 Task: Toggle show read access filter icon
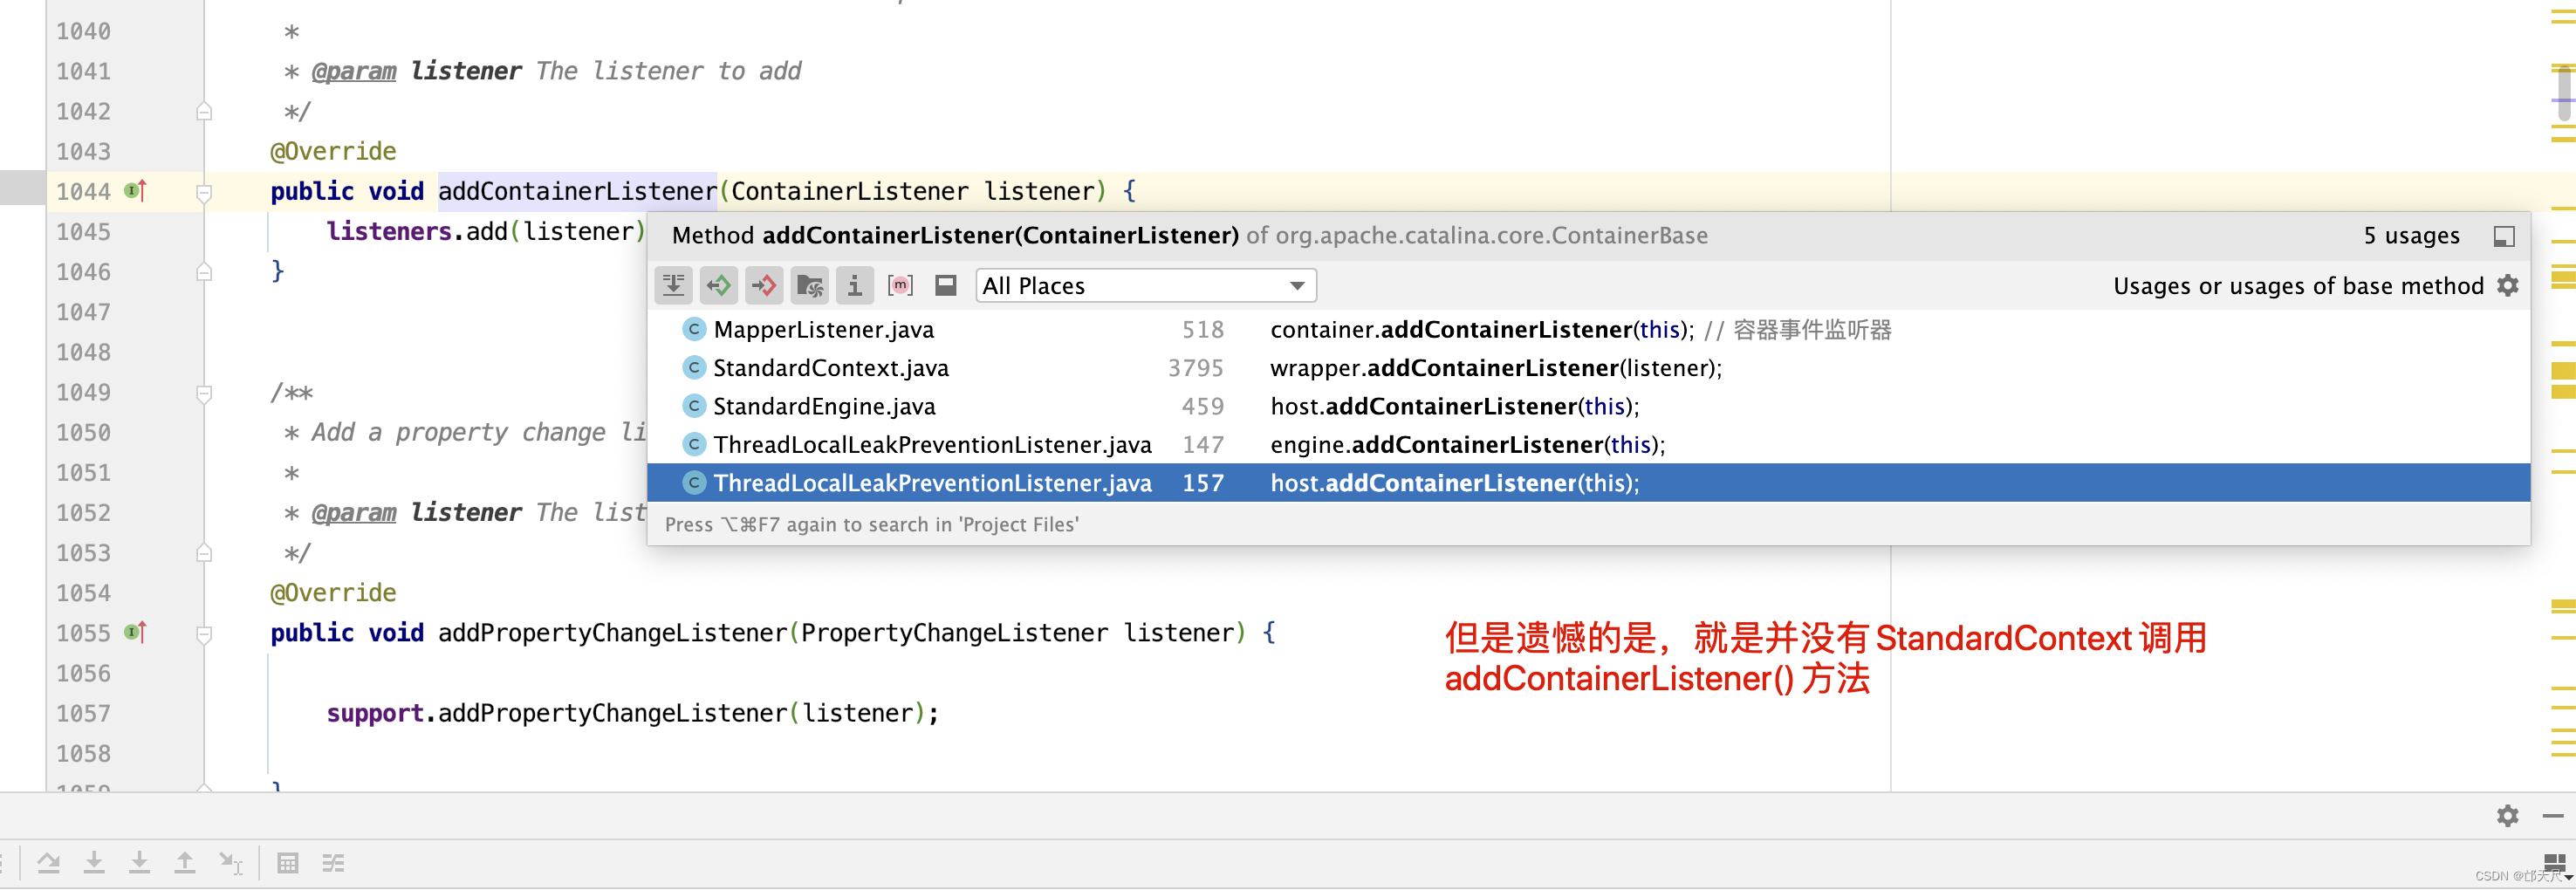point(719,286)
